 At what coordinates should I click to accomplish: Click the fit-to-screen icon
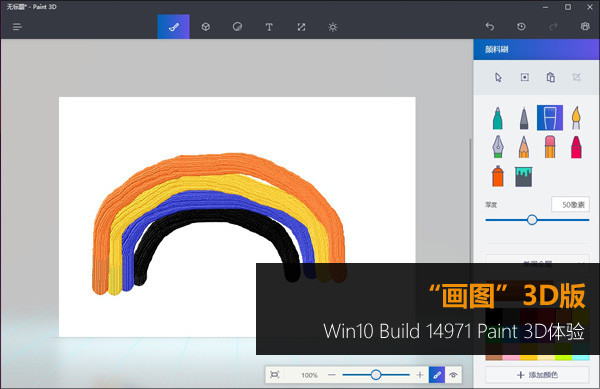(274, 375)
